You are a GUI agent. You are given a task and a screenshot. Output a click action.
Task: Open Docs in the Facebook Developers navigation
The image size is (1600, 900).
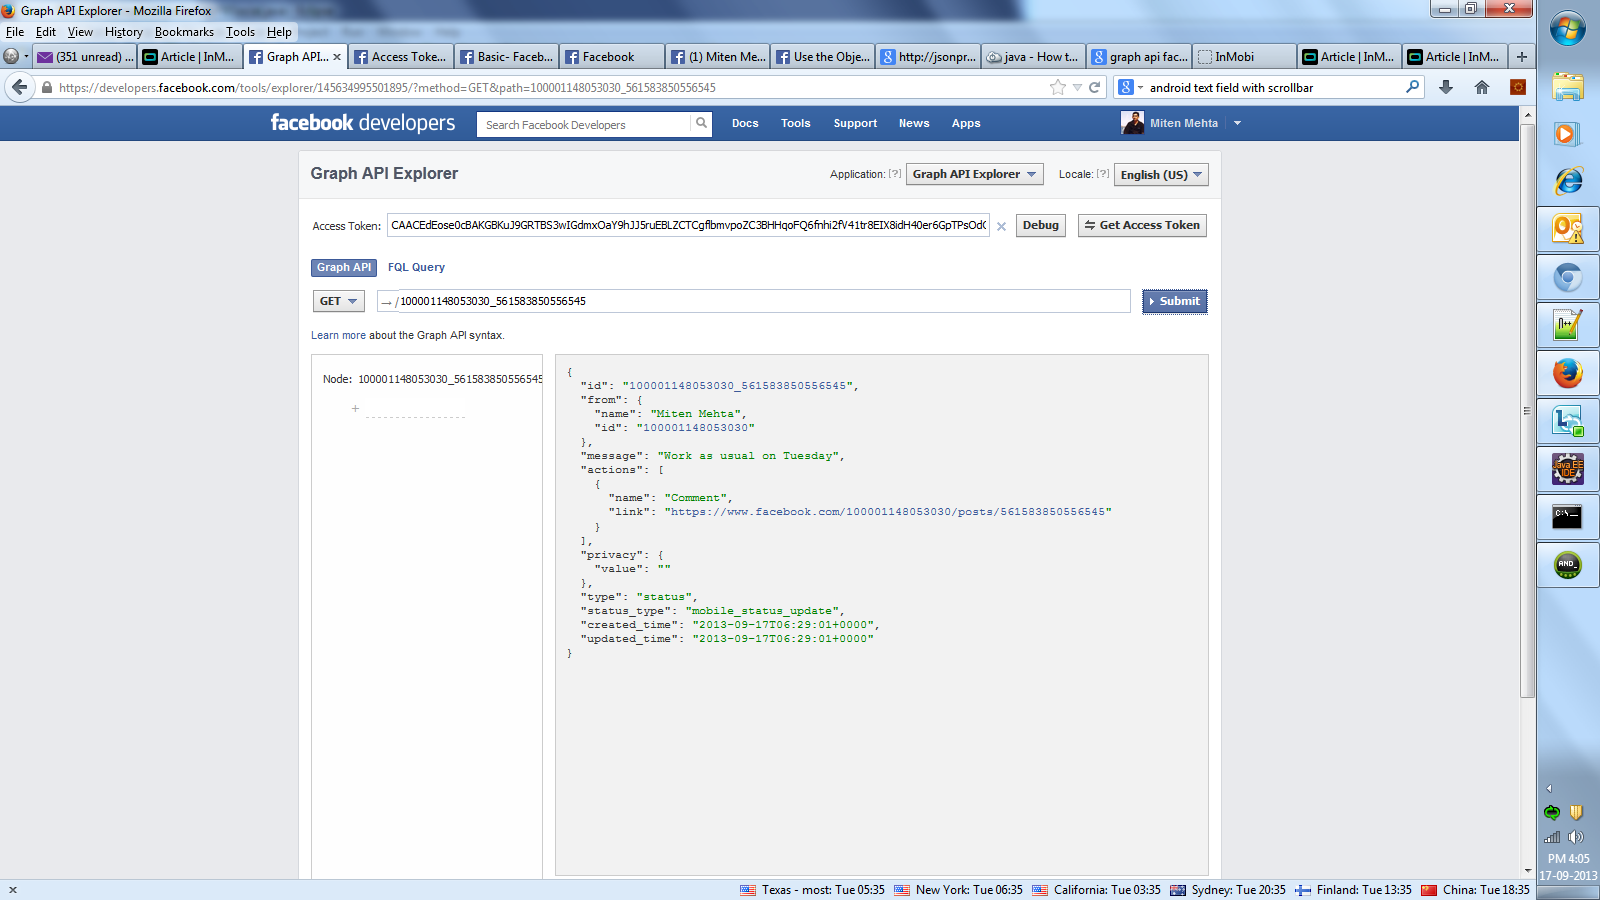coord(745,123)
